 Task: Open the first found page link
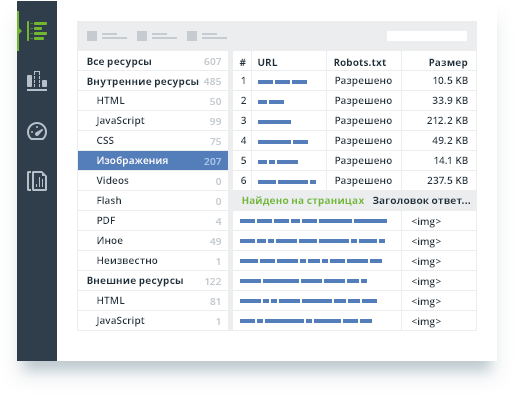coord(313,221)
